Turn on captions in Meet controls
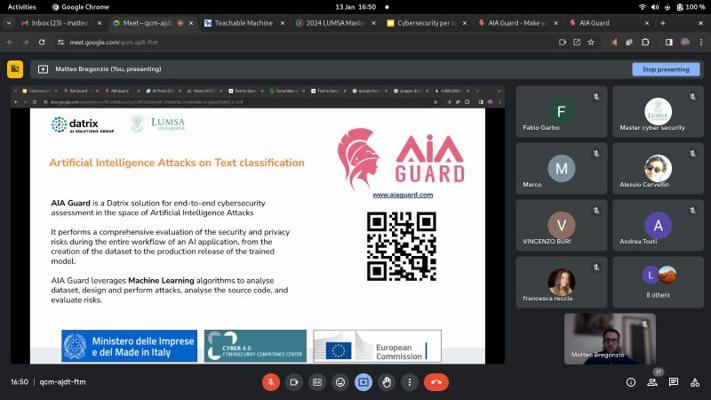711x400 pixels. point(317,382)
